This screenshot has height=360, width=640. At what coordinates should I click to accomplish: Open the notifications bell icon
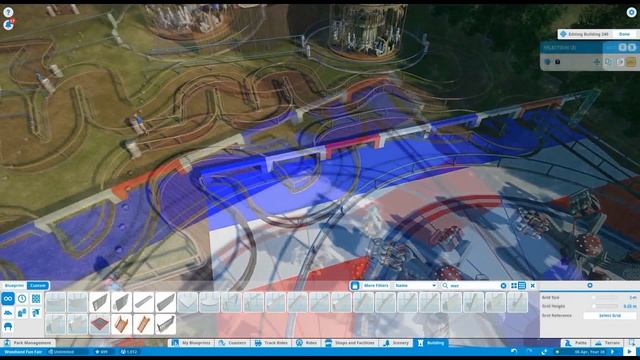click(x=8, y=25)
